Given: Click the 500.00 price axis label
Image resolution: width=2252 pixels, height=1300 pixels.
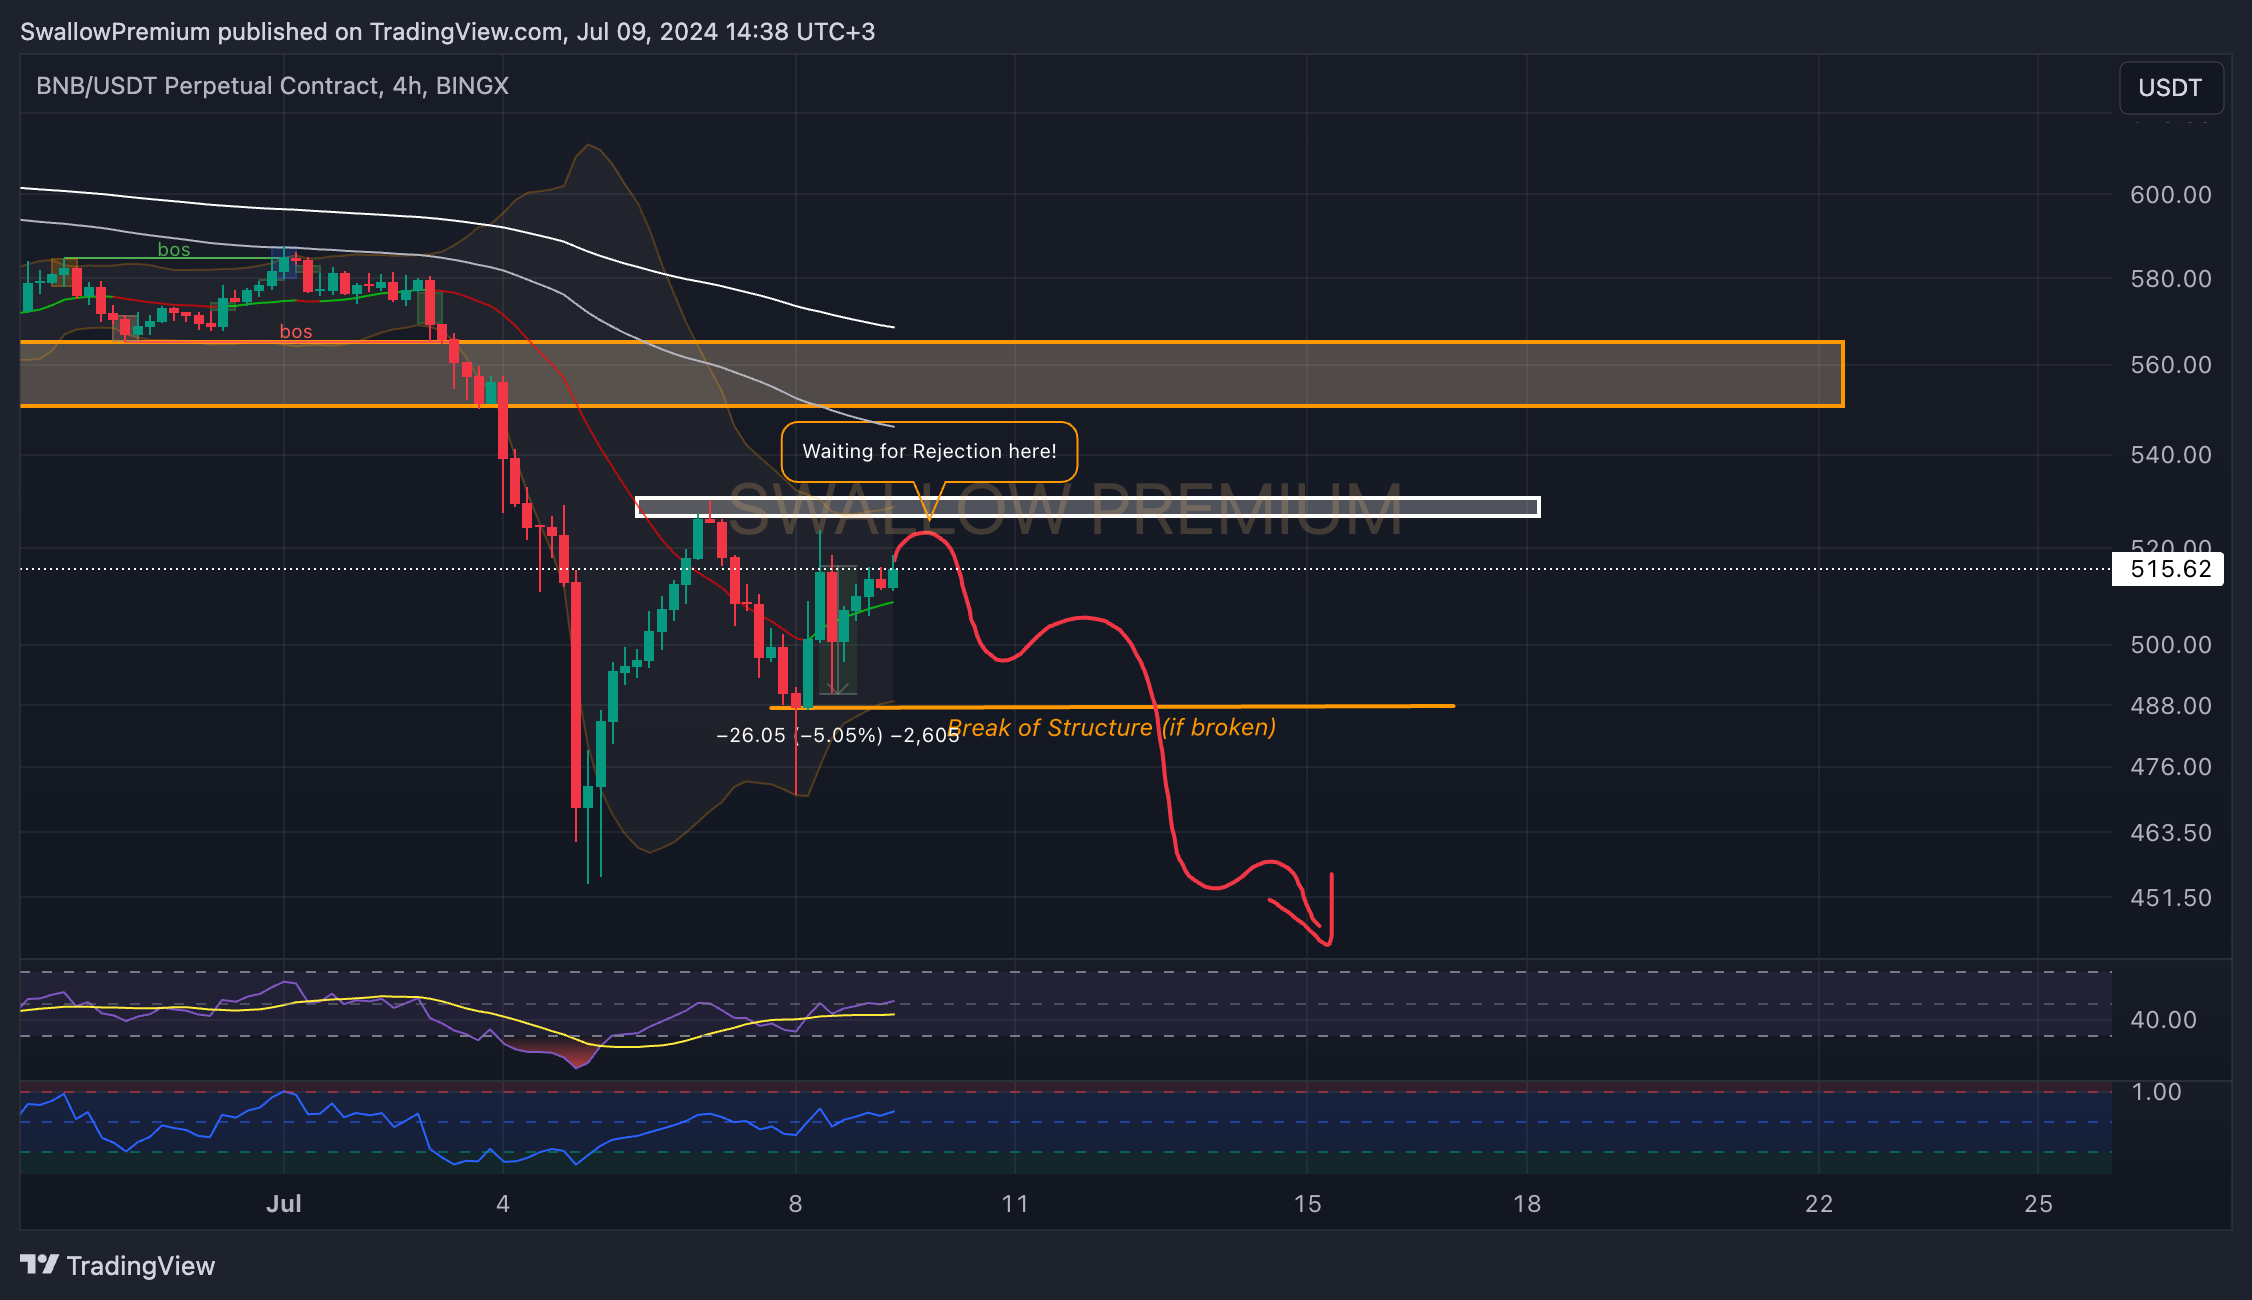Looking at the screenshot, I should point(2171,645).
